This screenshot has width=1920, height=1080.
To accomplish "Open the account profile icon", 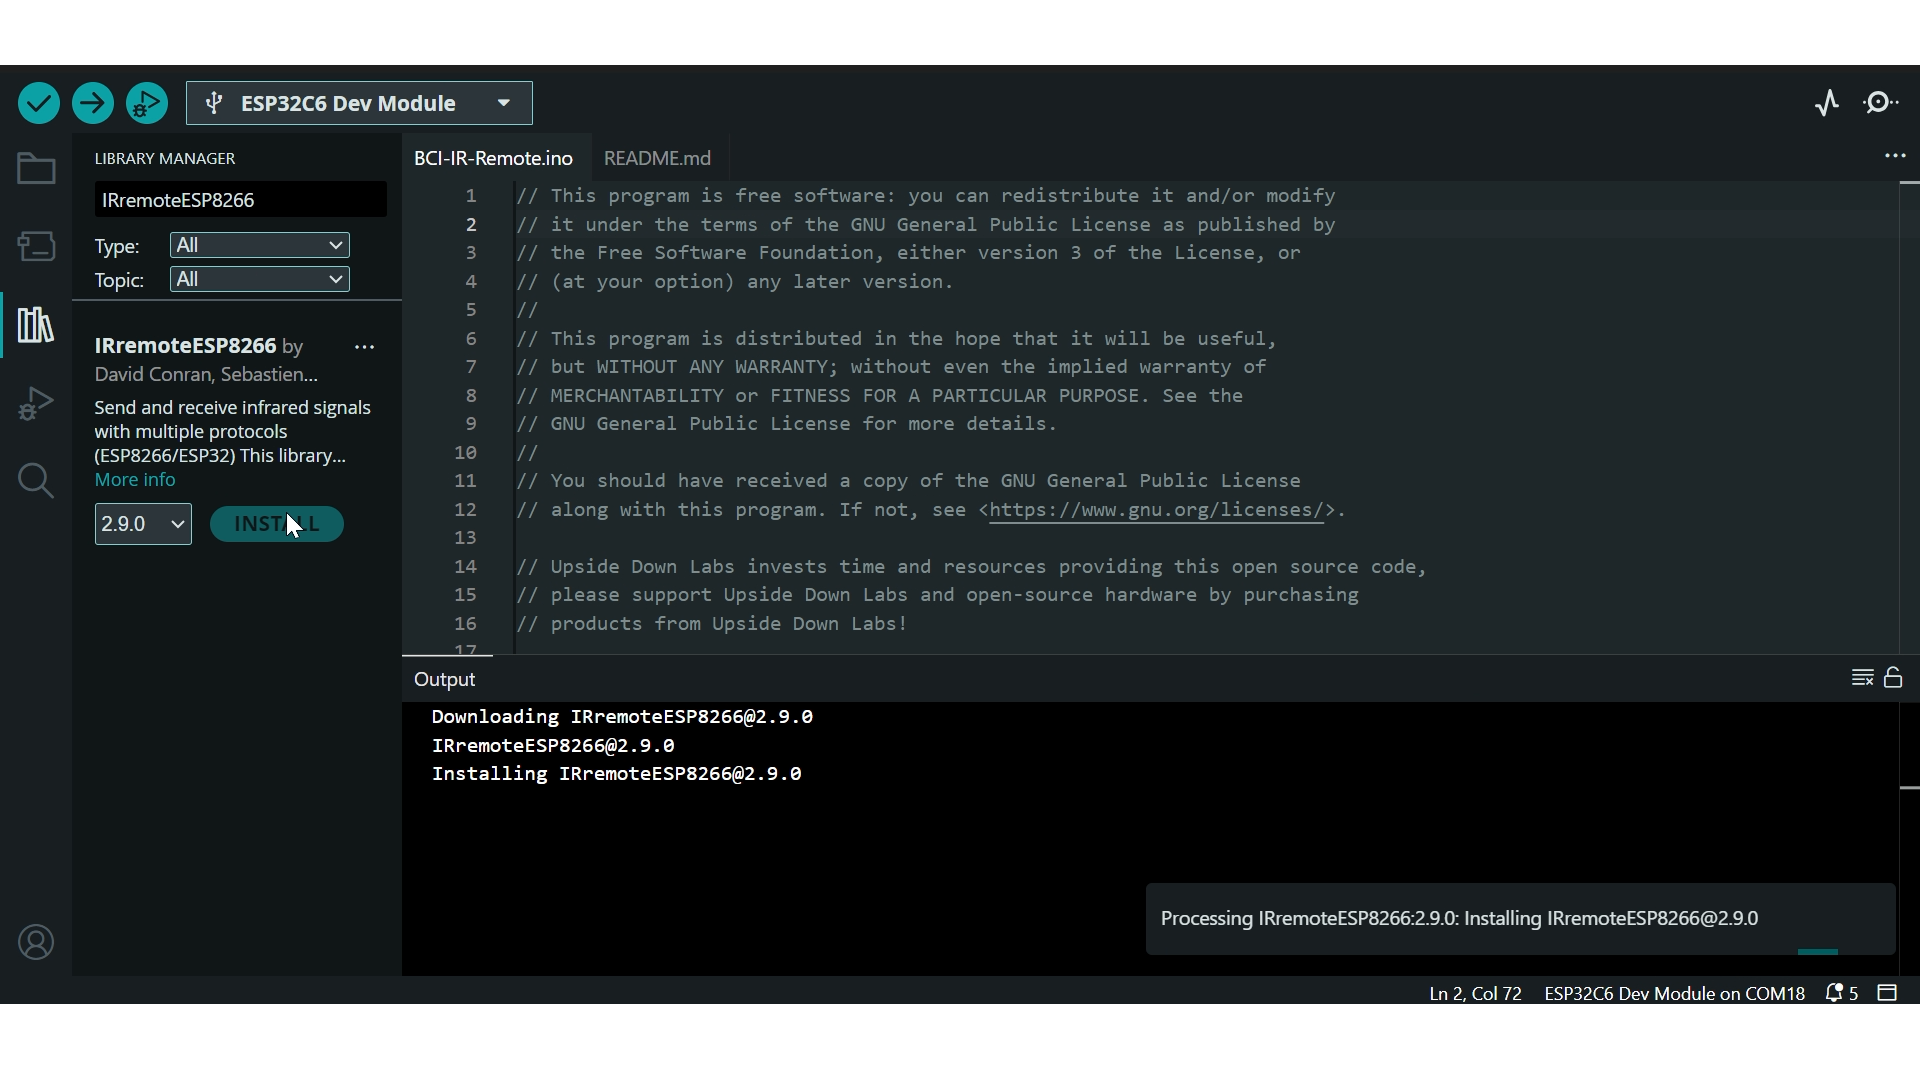I will [x=36, y=942].
